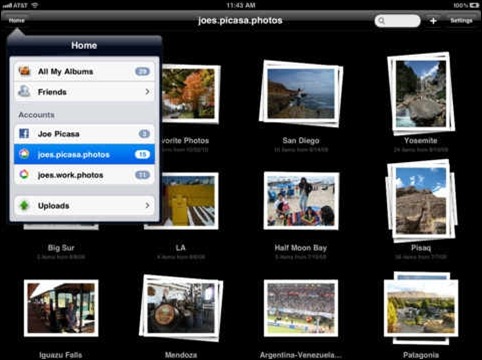Open the Iguazu Falls album thumbnail
Viewport: 482px width, 360px height.
click(61, 308)
